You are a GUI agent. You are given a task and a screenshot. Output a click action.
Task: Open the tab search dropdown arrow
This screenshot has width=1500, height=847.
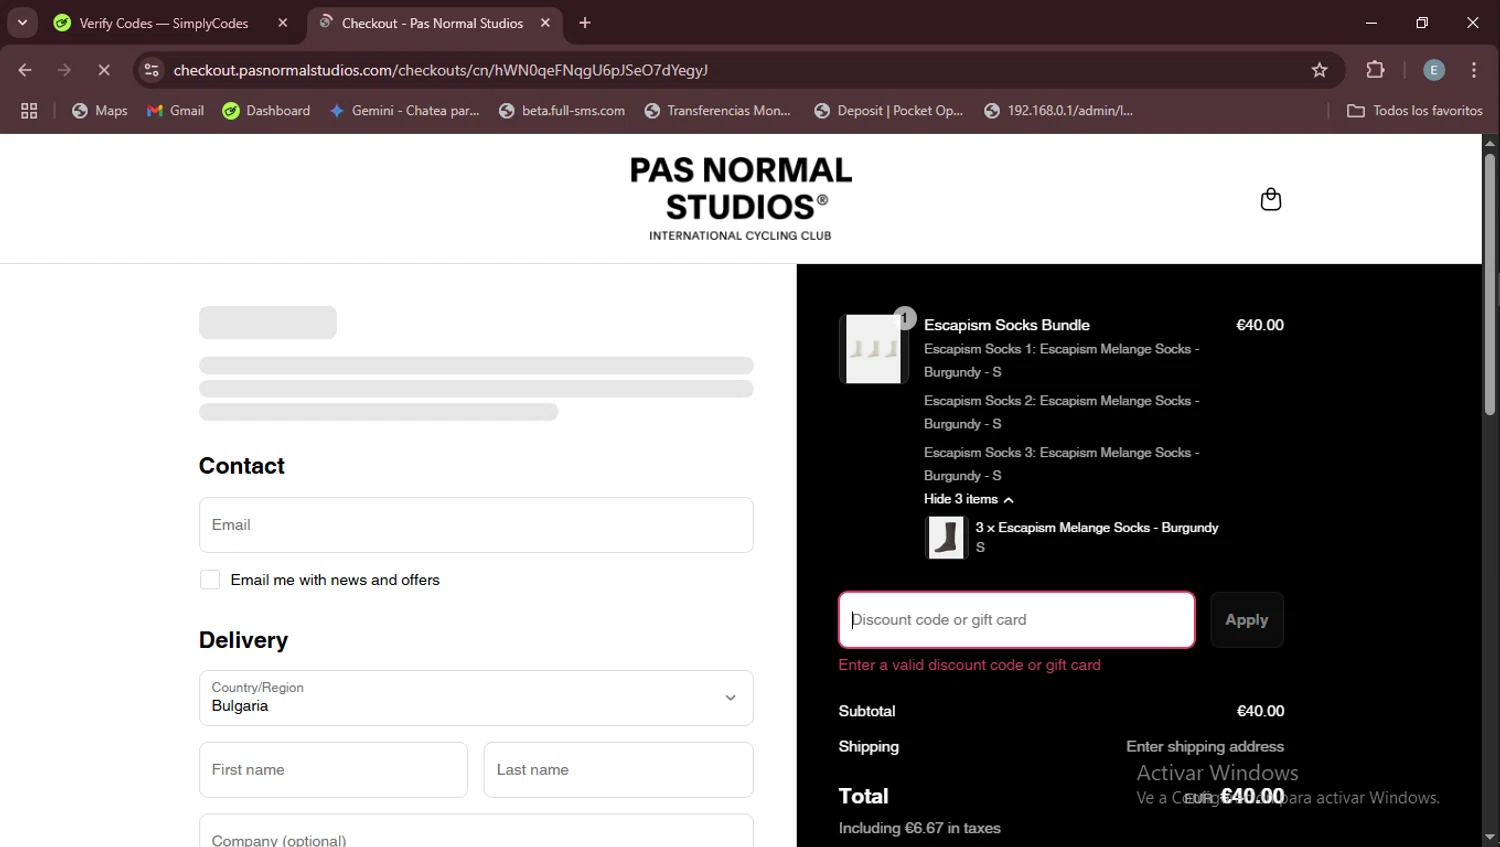[x=22, y=23]
